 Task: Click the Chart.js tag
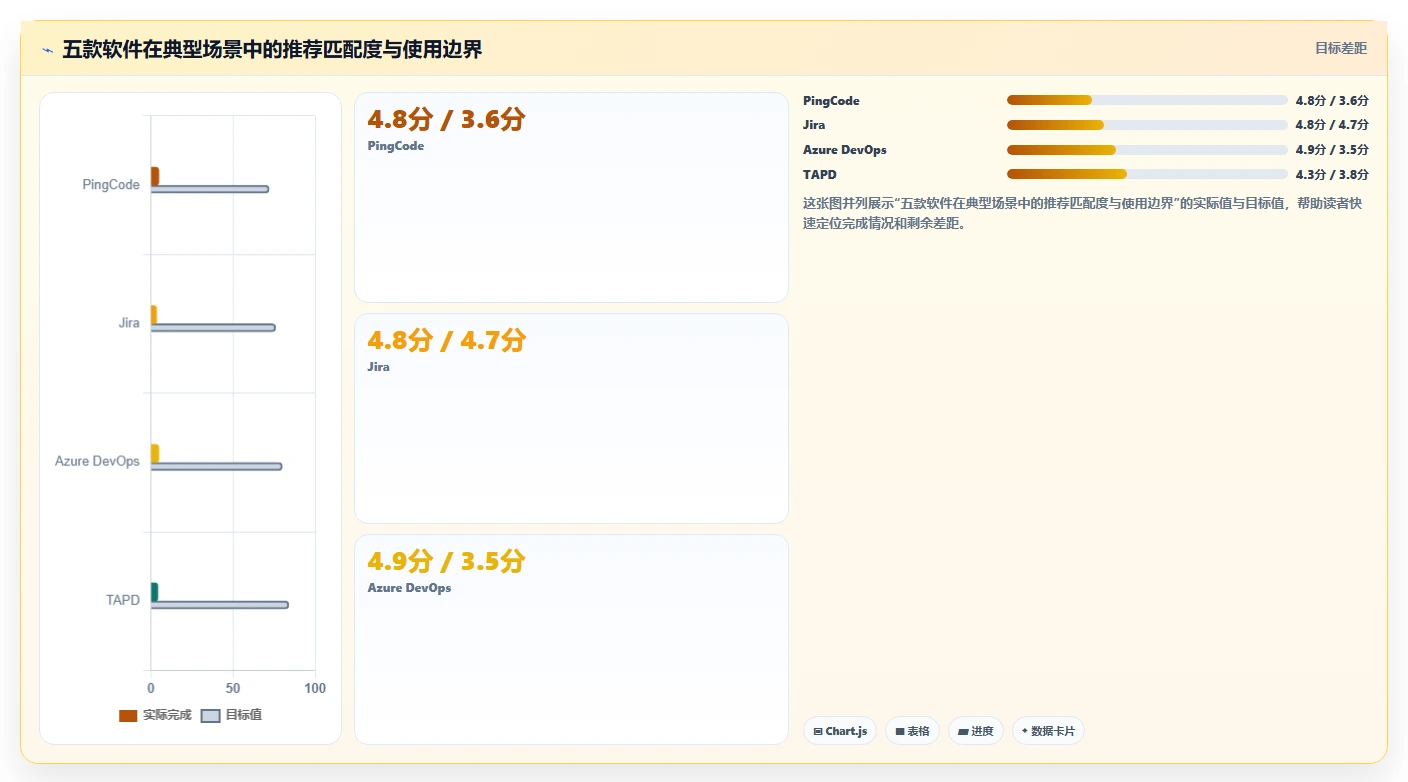(840, 731)
